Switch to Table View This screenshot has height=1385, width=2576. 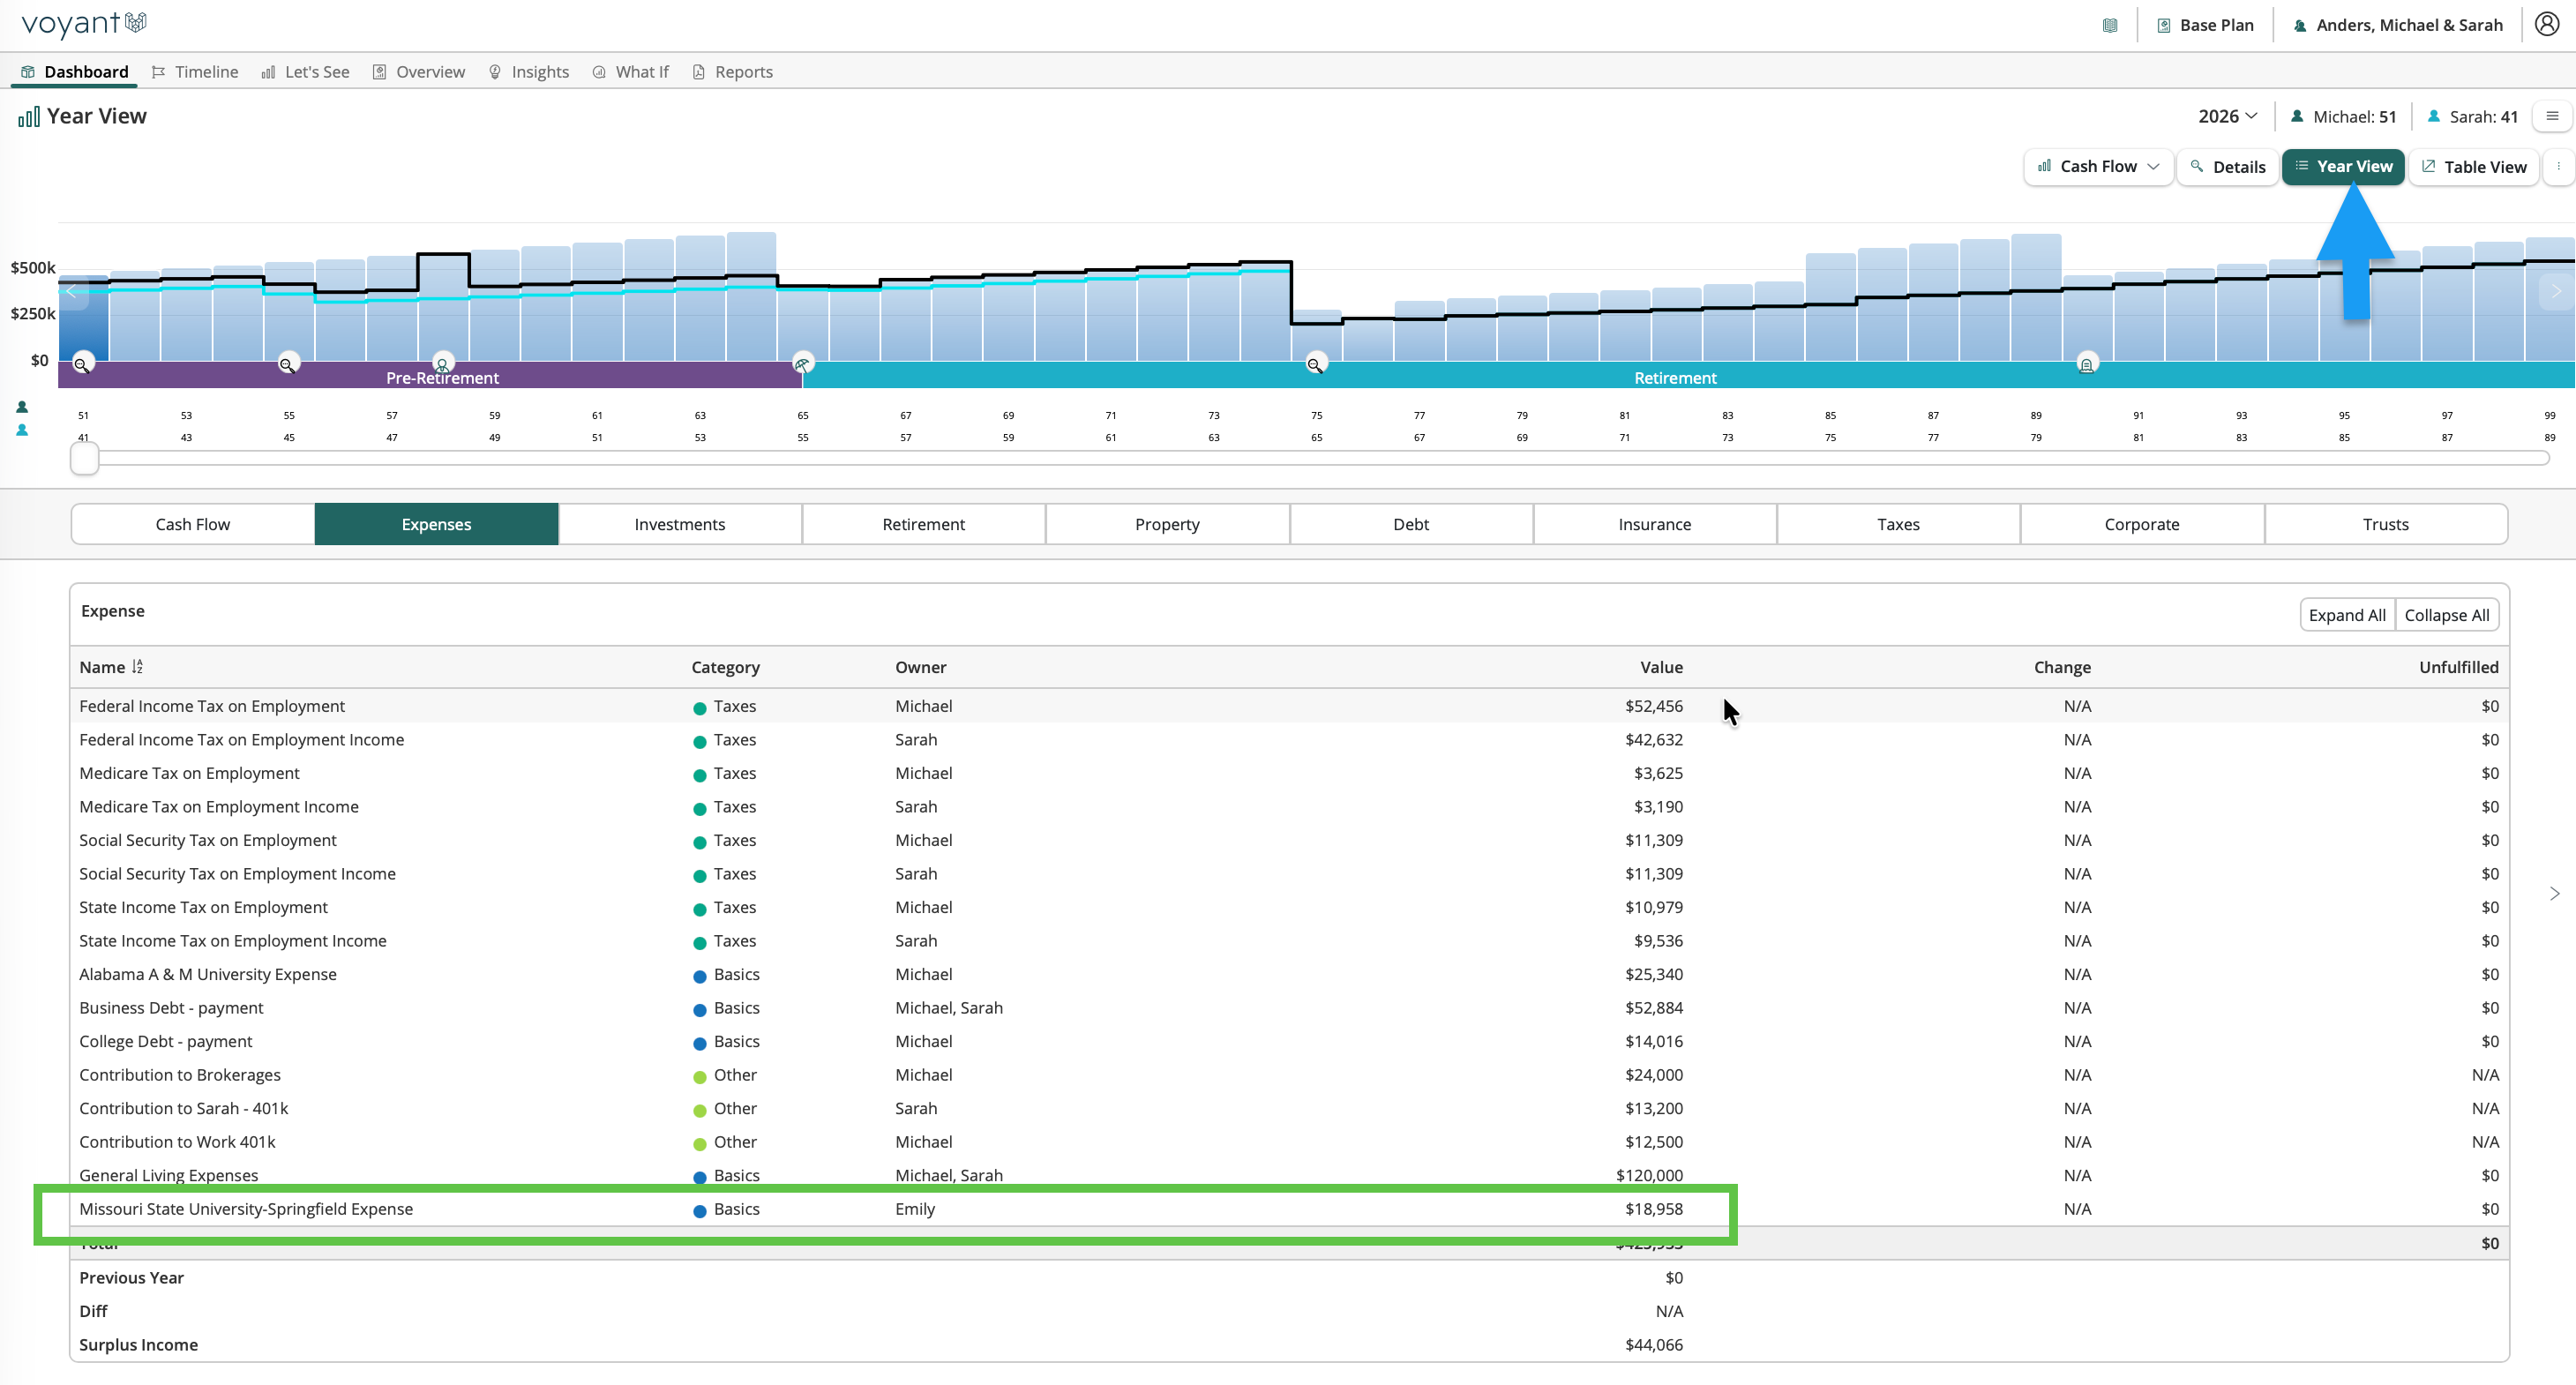pyautogui.click(x=2473, y=166)
